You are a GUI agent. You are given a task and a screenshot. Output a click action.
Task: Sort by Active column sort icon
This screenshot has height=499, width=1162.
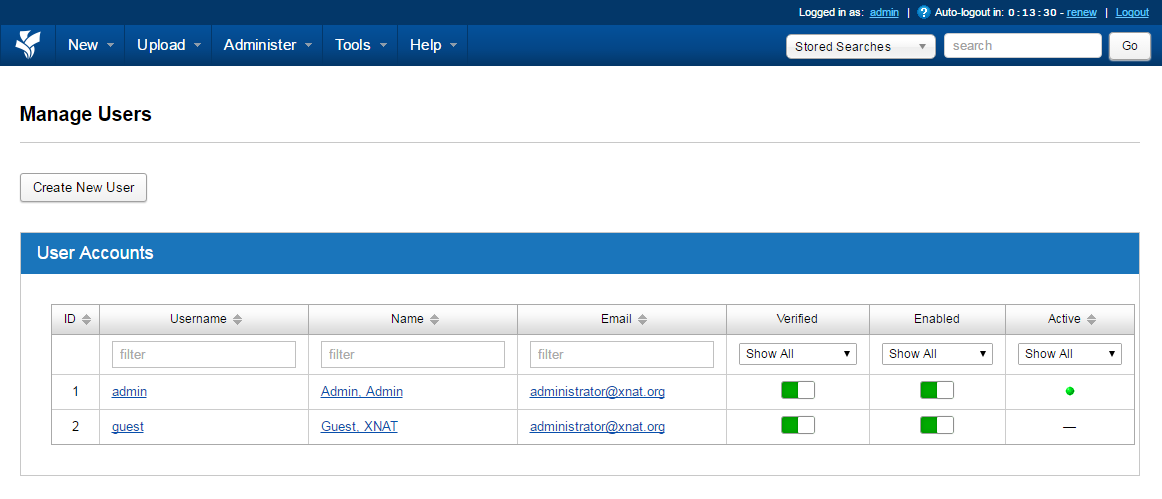(1091, 320)
